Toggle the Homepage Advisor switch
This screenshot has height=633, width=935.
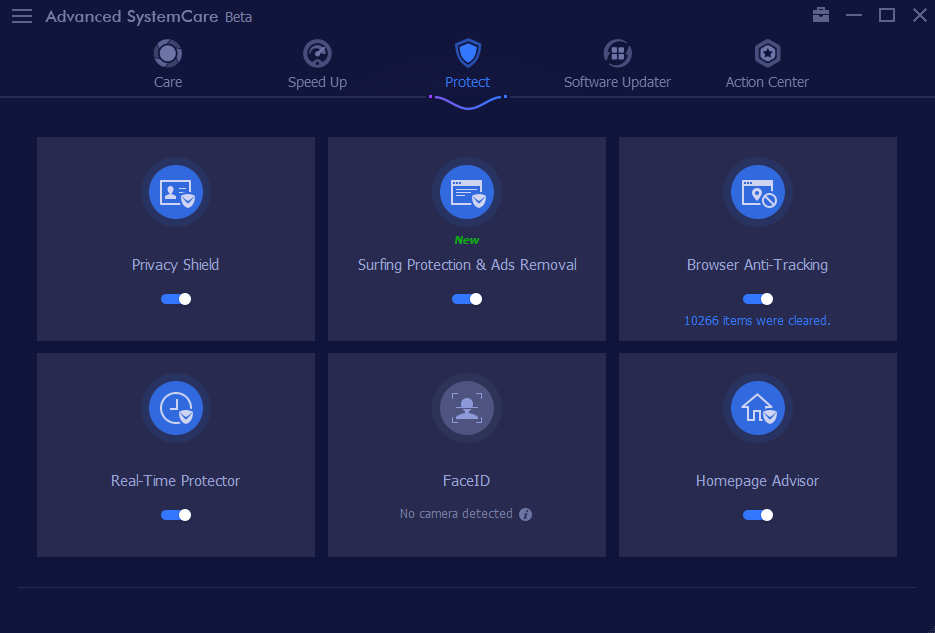point(758,515)
